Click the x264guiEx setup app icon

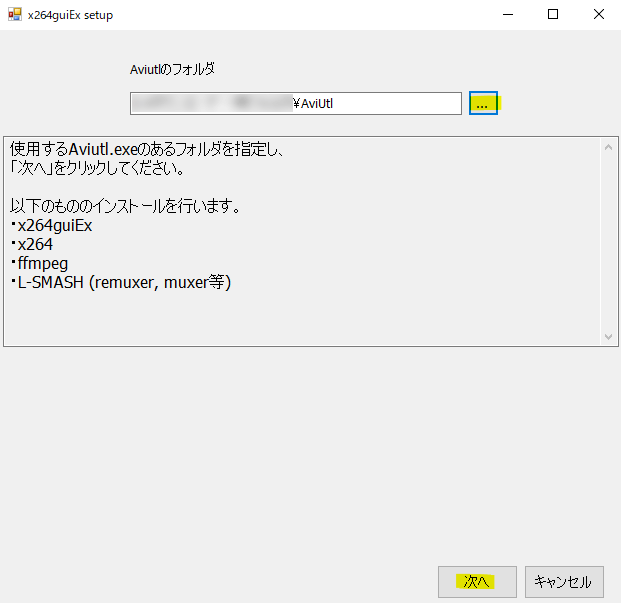click(15, 15)
